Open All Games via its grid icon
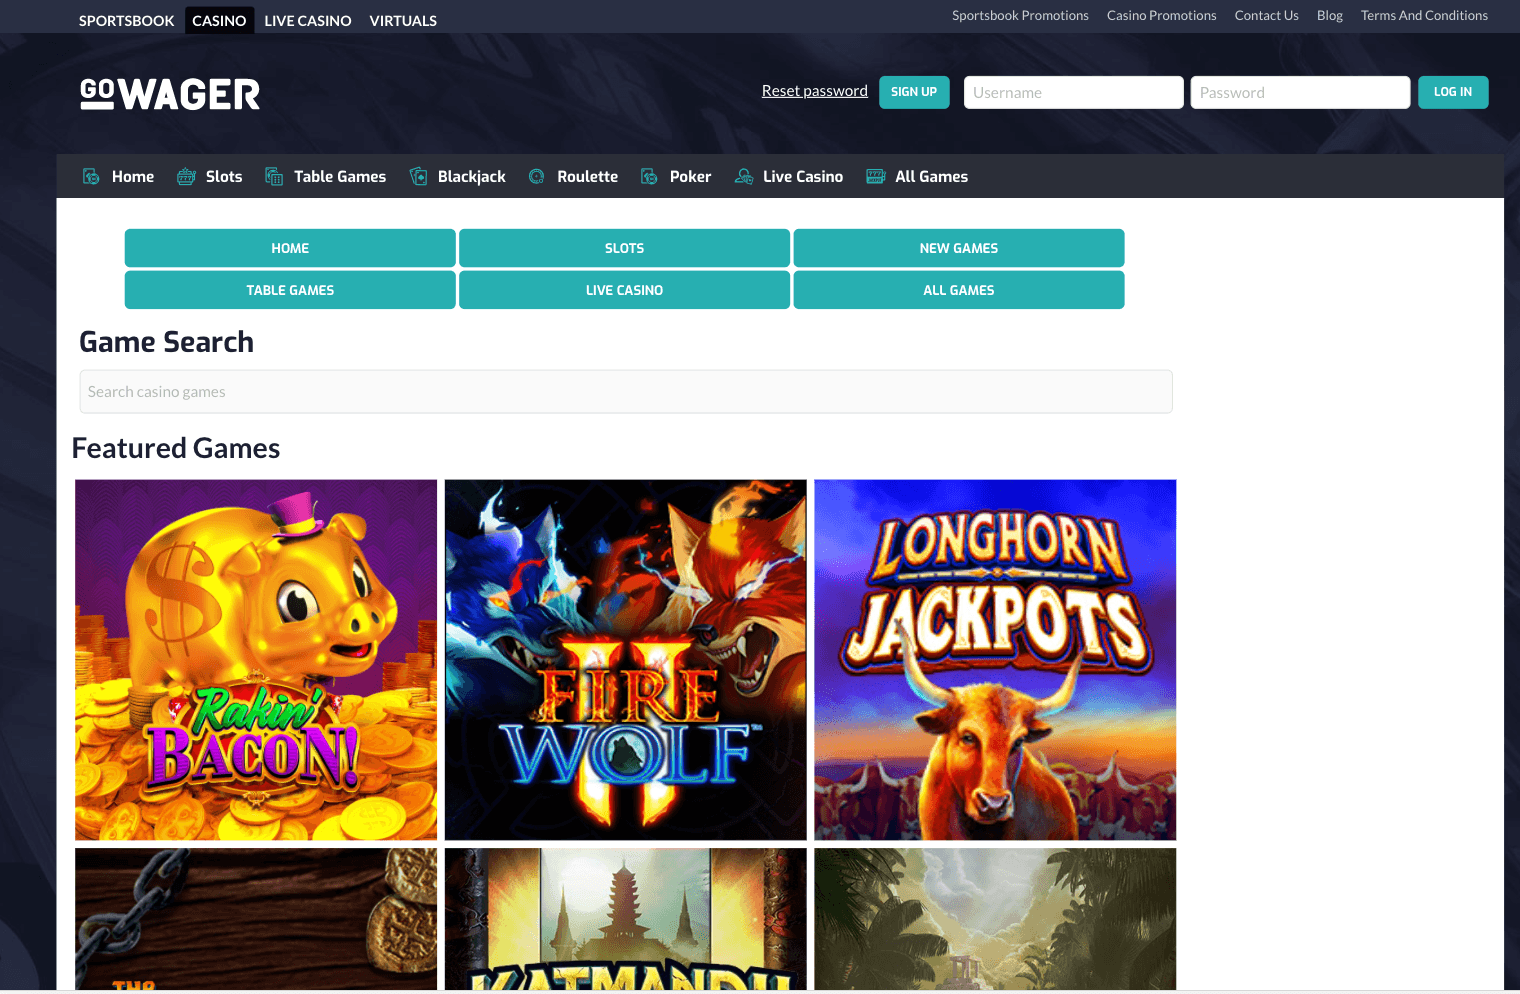Screen dimensions: 1520x994 tap(874, 176)
